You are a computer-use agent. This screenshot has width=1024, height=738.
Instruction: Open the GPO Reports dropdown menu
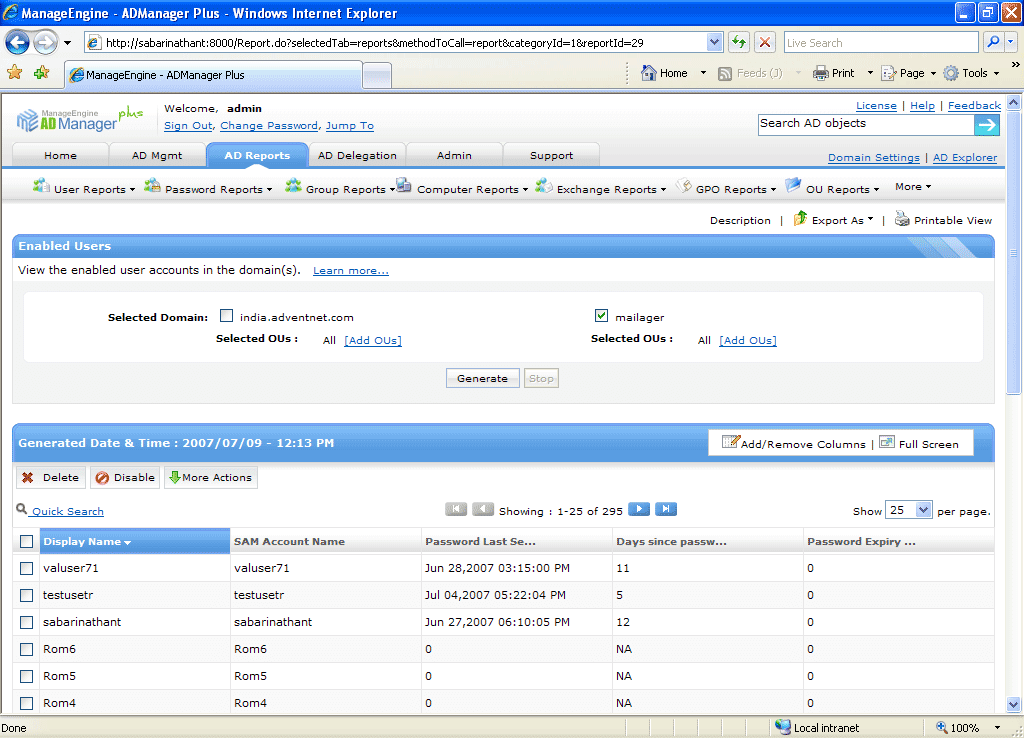click(726, 188)
